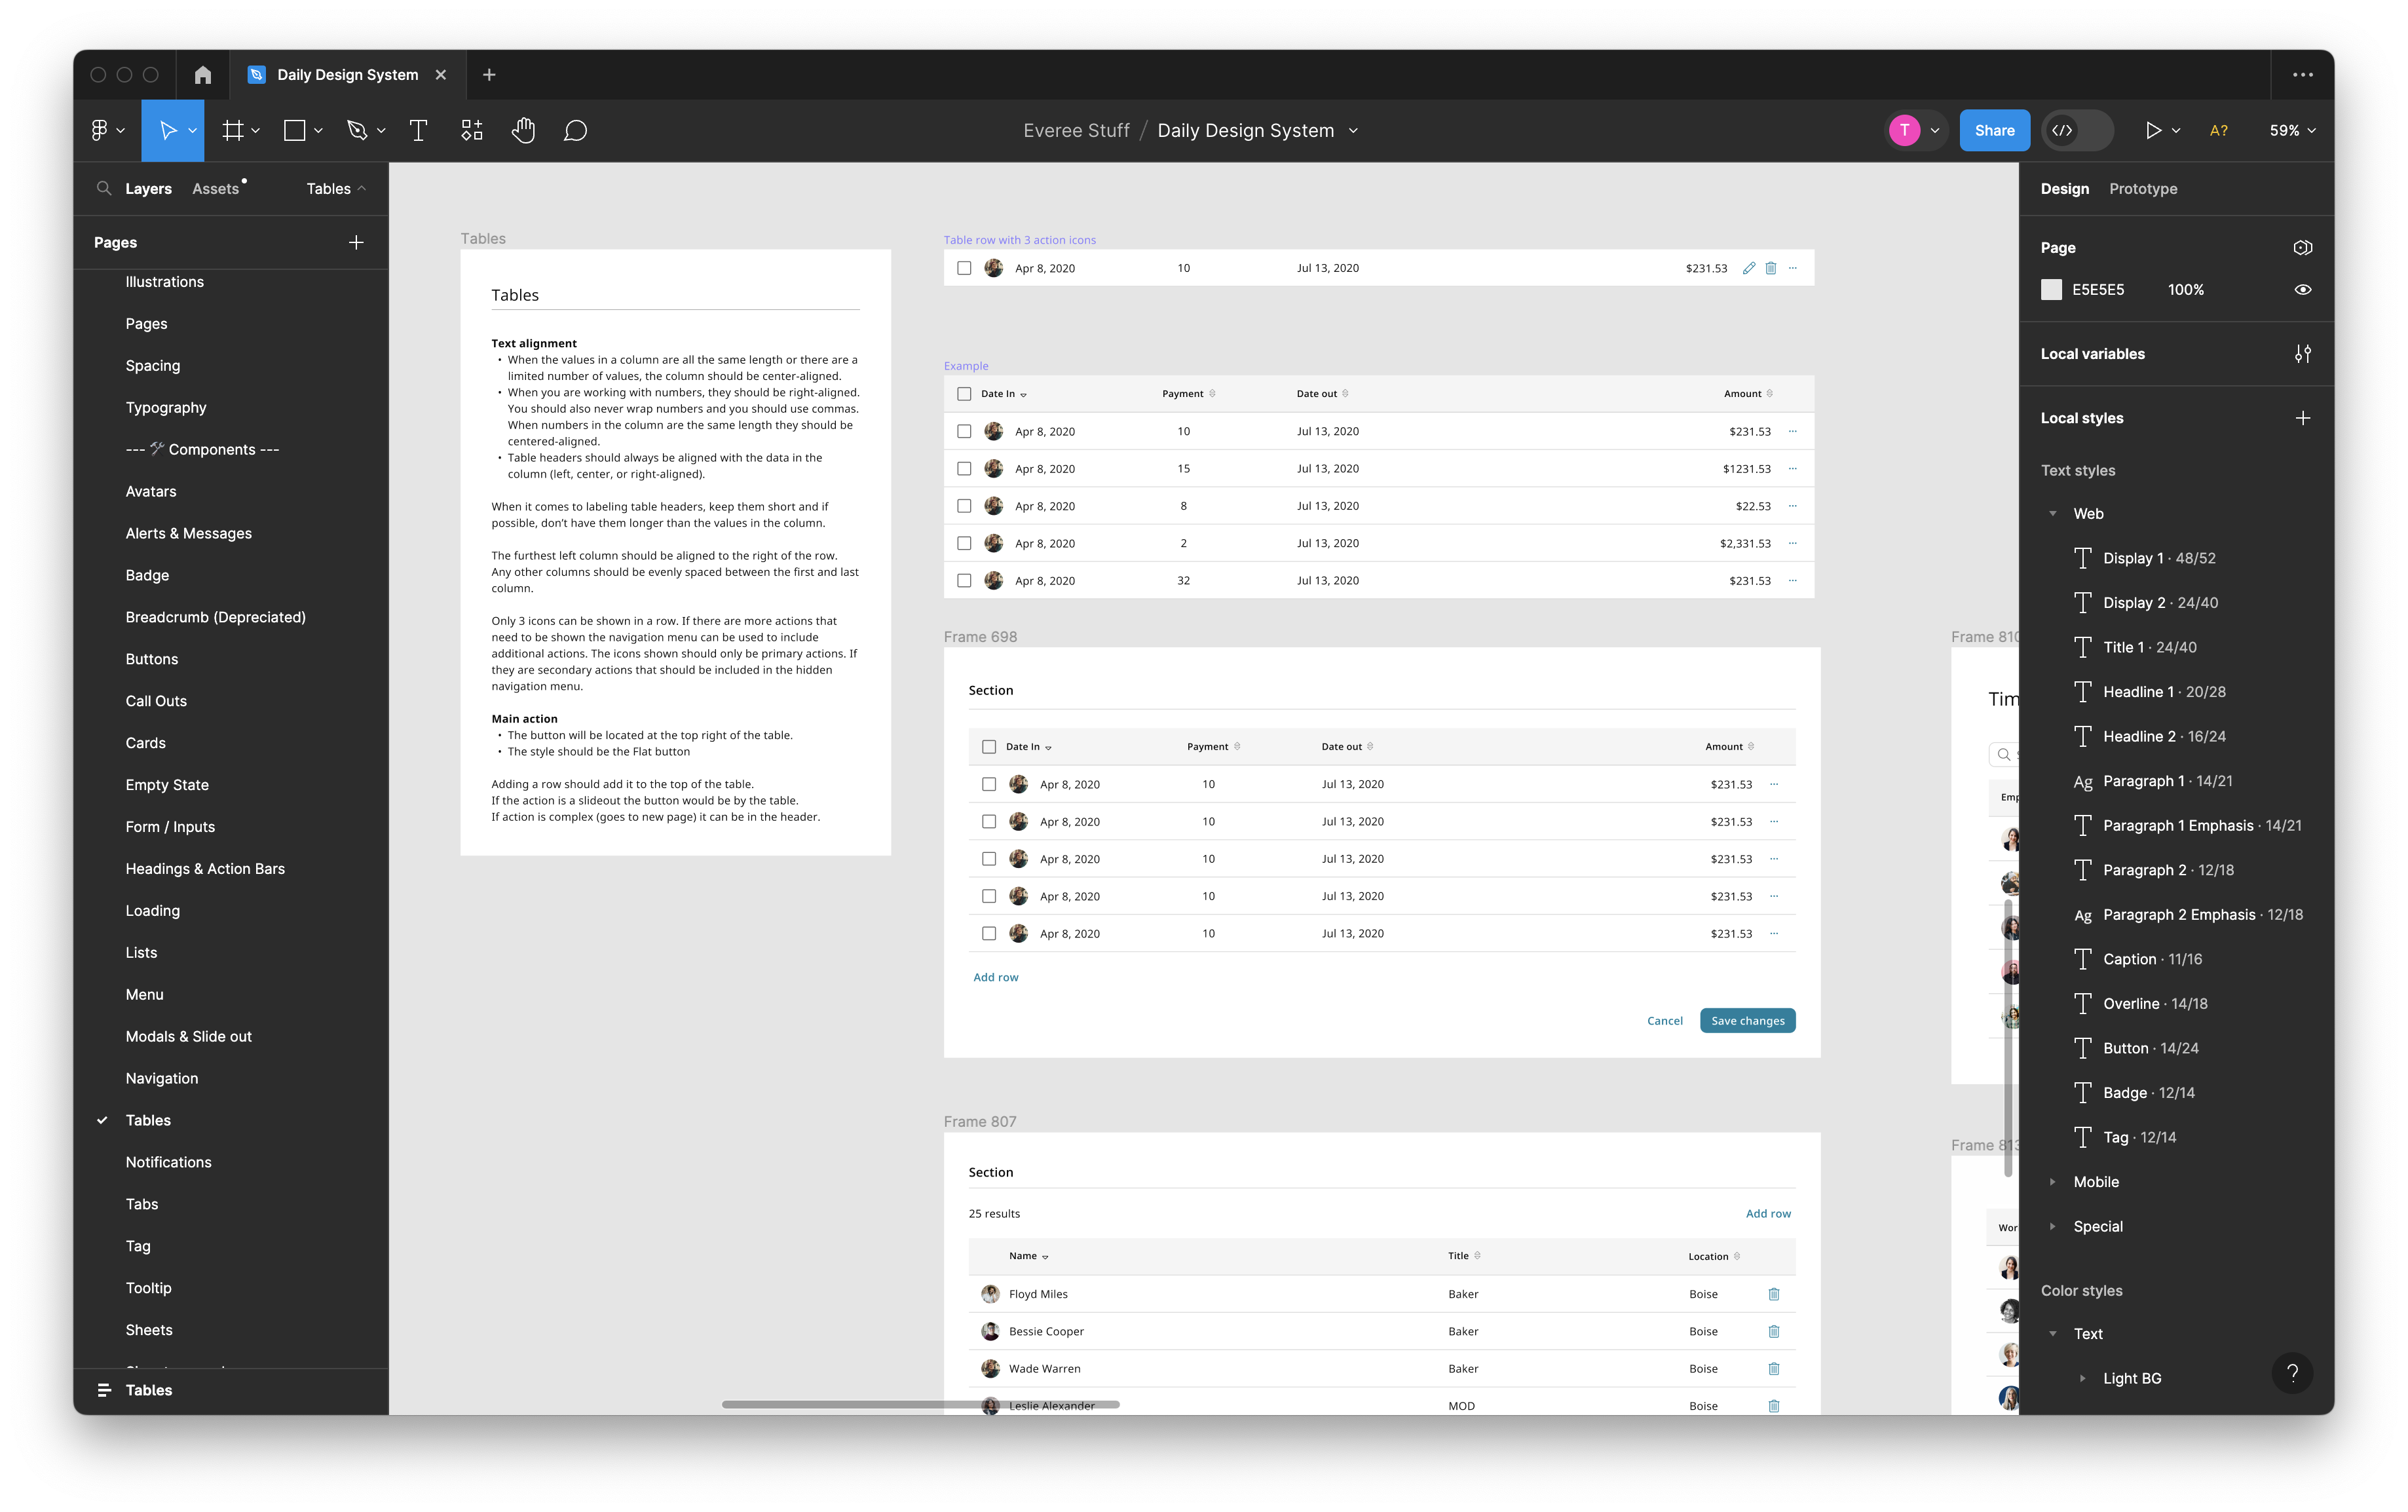This screenshot has width=2408, height=1512.
Task: Select the Design tab
Action: click(x=2065, y=189)
